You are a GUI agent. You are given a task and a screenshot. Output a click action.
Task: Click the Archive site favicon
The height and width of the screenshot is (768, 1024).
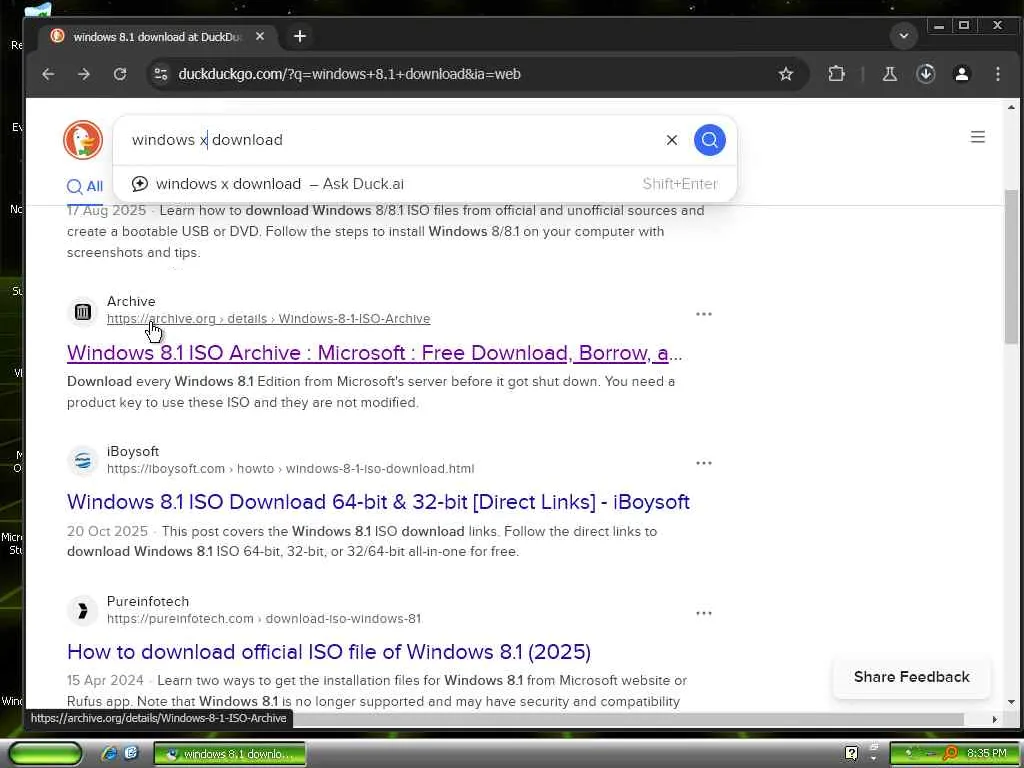tap(82, 312)
